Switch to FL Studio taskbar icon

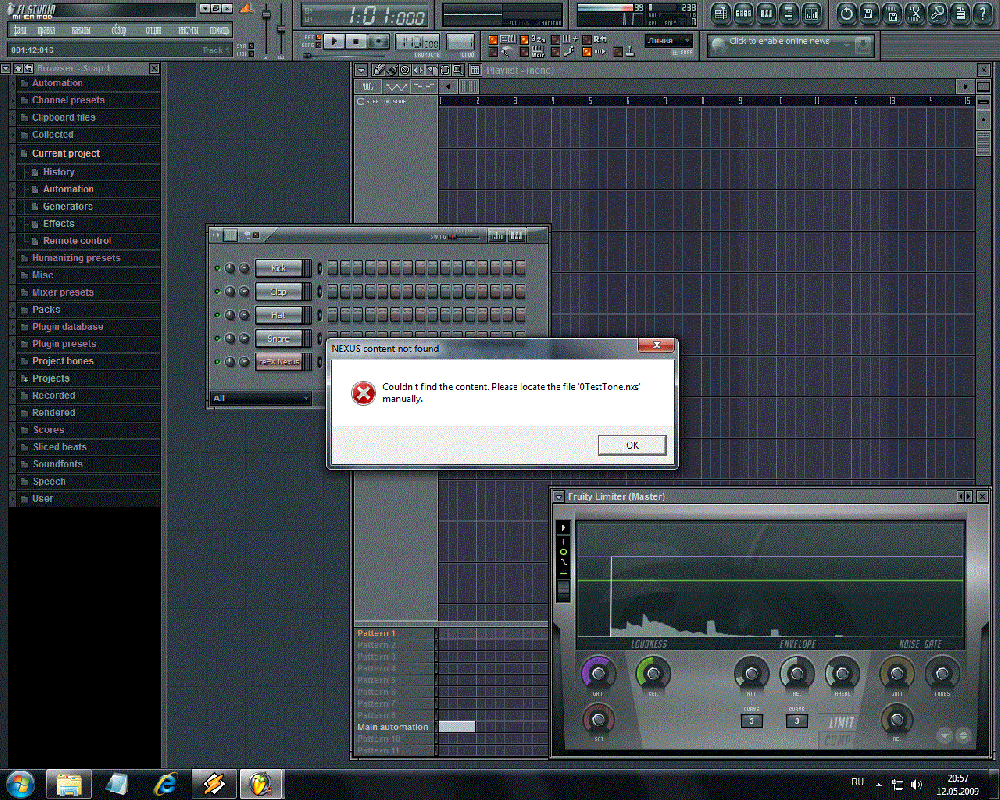coord(261,784)
